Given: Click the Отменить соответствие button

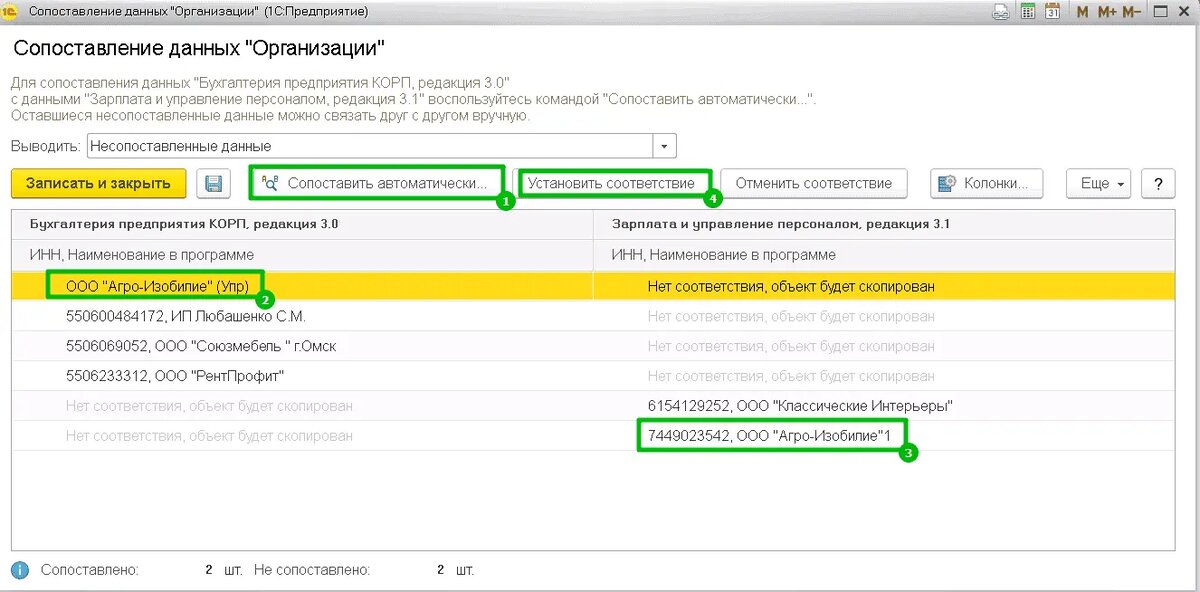Looking at the screenshot, I should click(815, 183).
